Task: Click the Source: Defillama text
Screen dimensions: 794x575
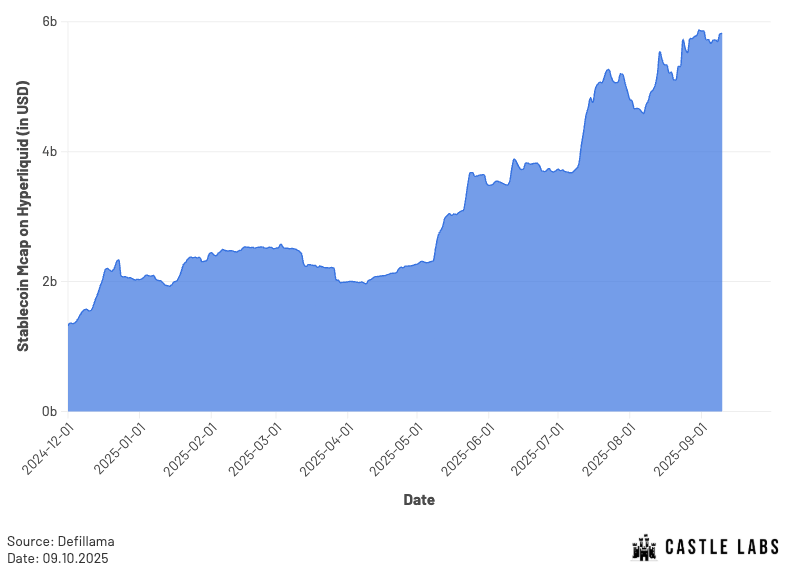Action: pos(61,541)
